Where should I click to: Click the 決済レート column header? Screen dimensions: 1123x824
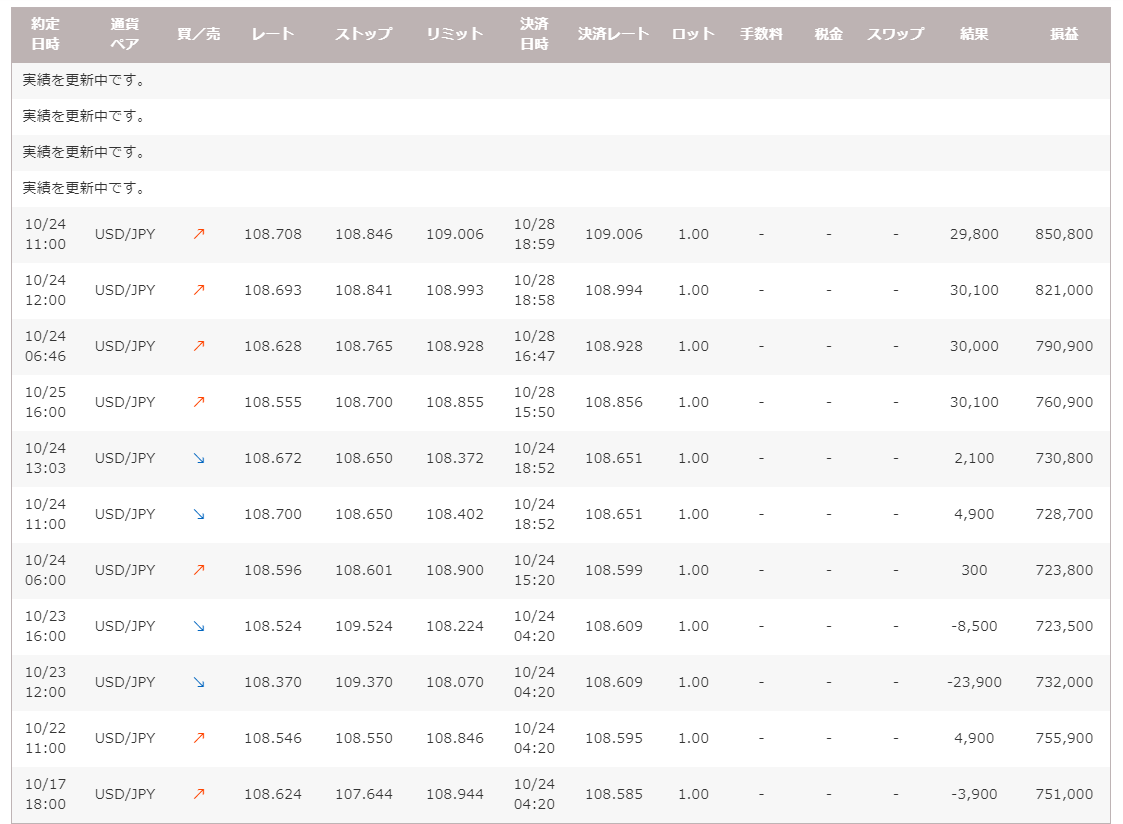pyautogui.click(x=614, y=34)
